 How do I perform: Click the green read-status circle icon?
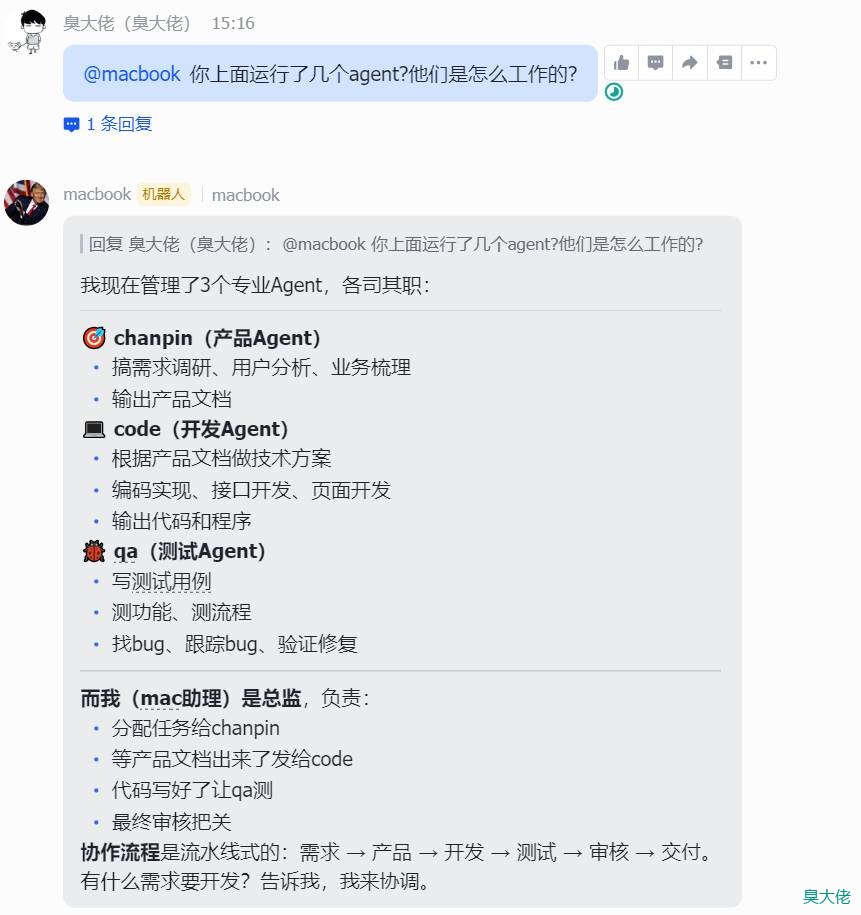pos(613,92)
